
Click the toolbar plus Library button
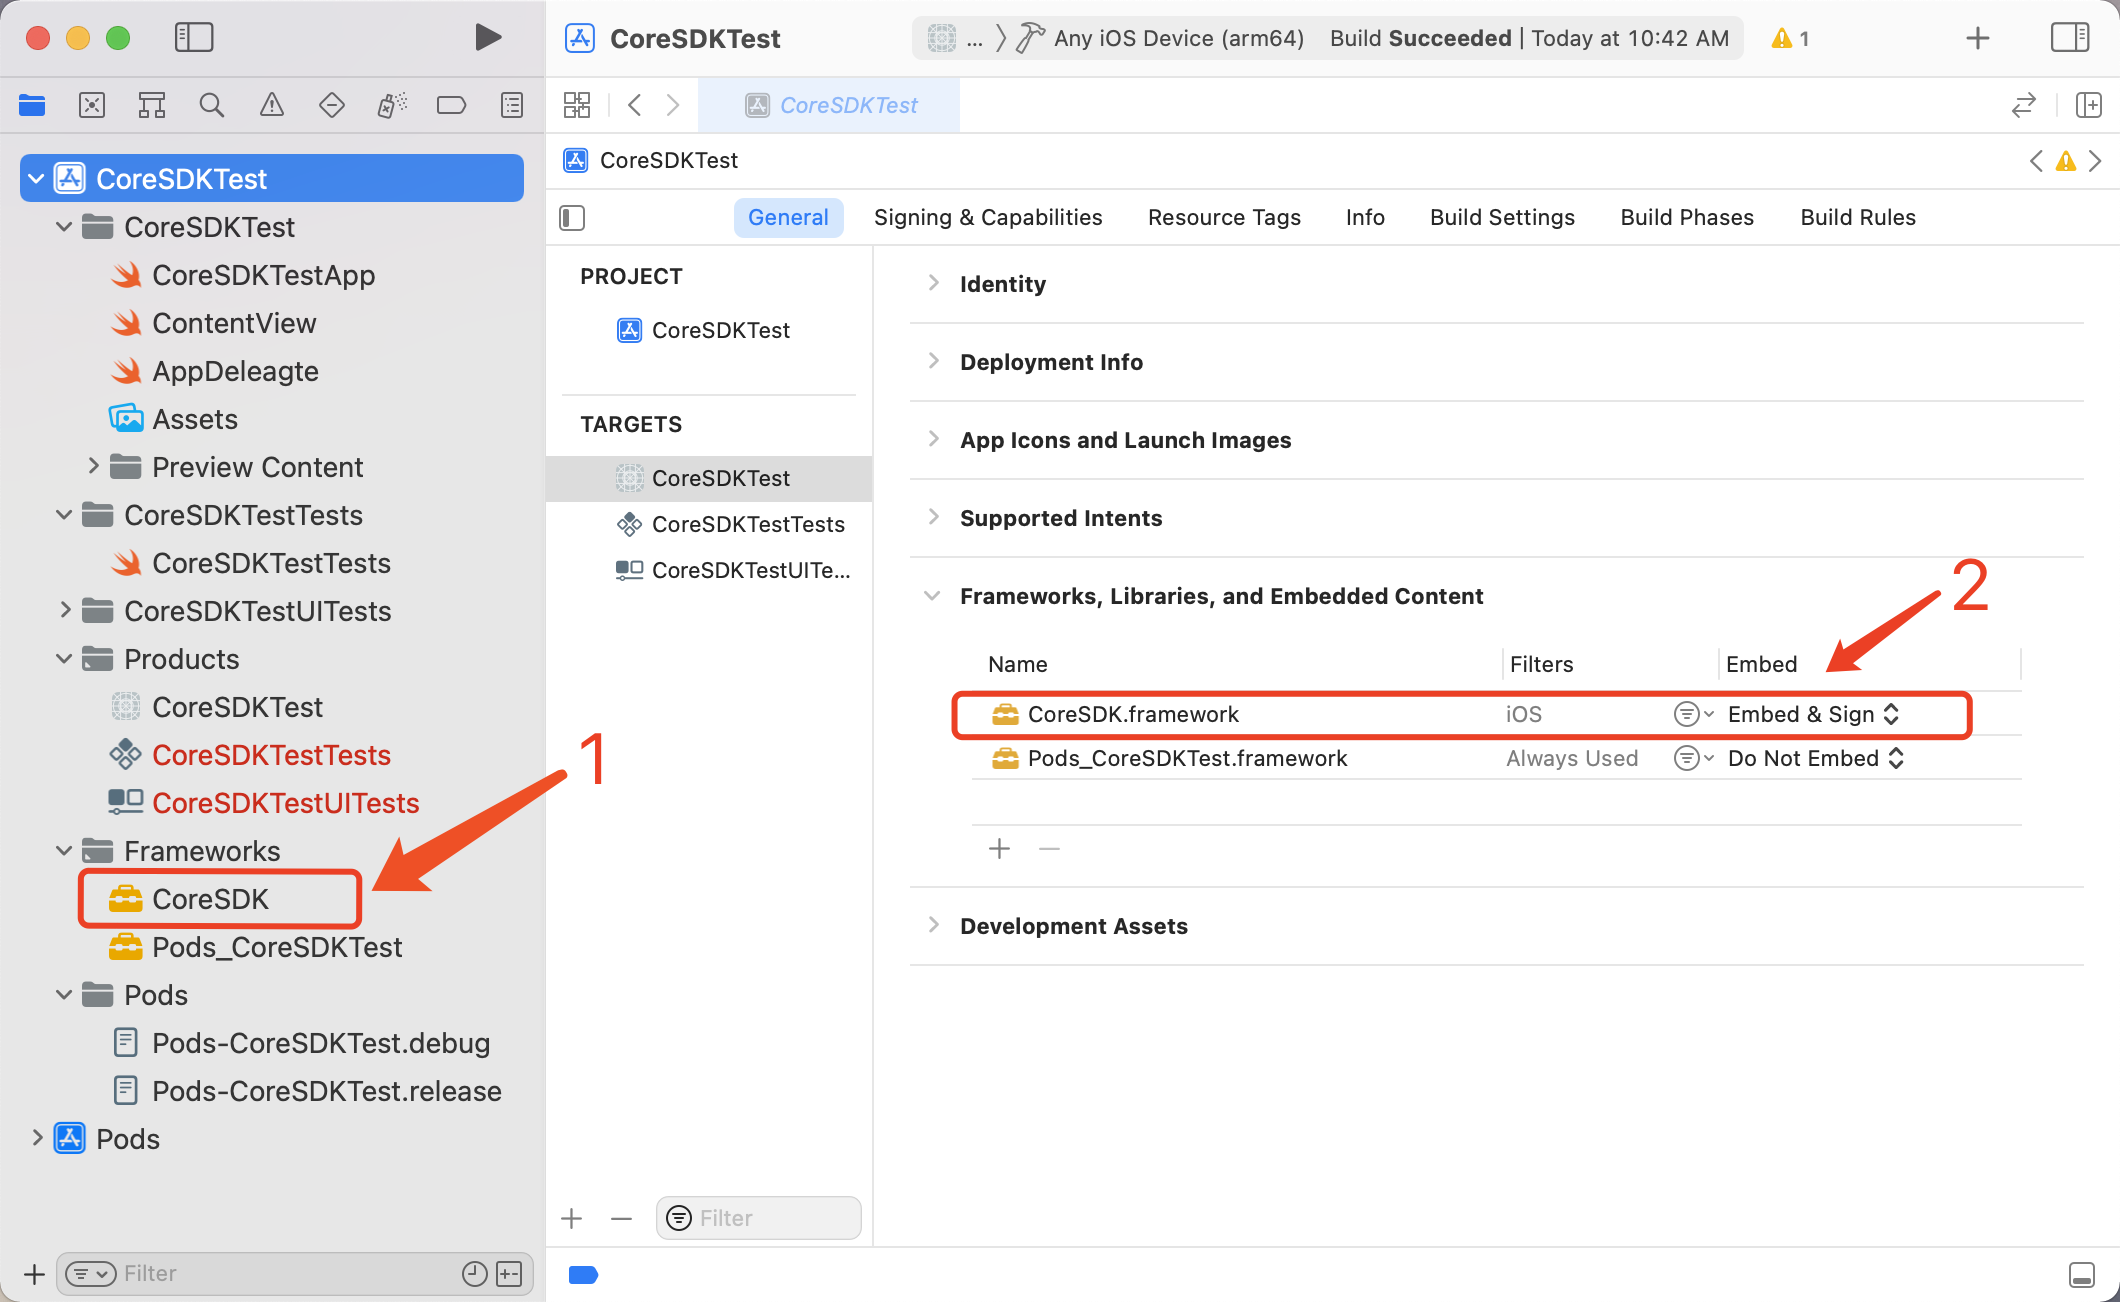1978,38
